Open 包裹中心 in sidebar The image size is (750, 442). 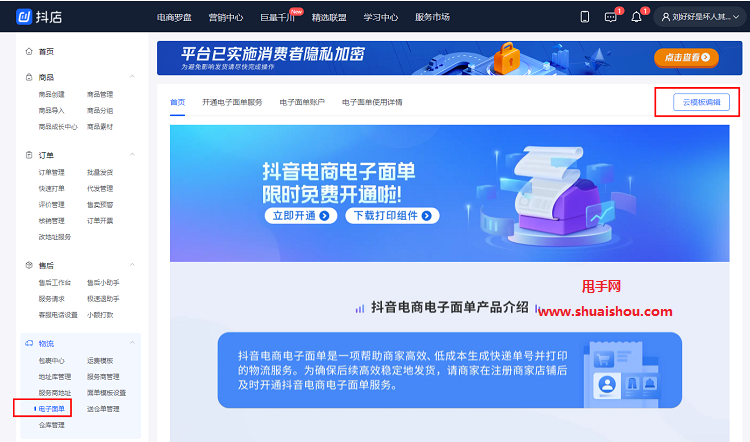tap(52, 361)
